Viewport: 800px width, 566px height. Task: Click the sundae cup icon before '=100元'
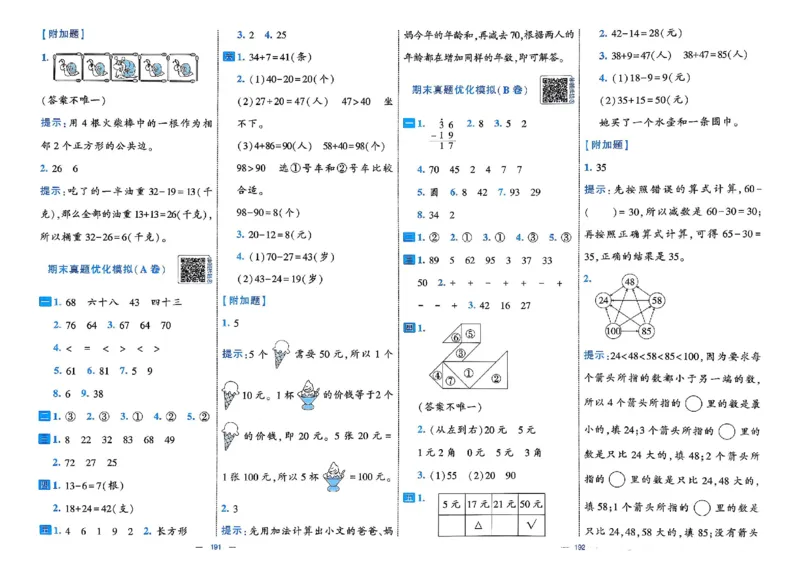coord(333,477)
